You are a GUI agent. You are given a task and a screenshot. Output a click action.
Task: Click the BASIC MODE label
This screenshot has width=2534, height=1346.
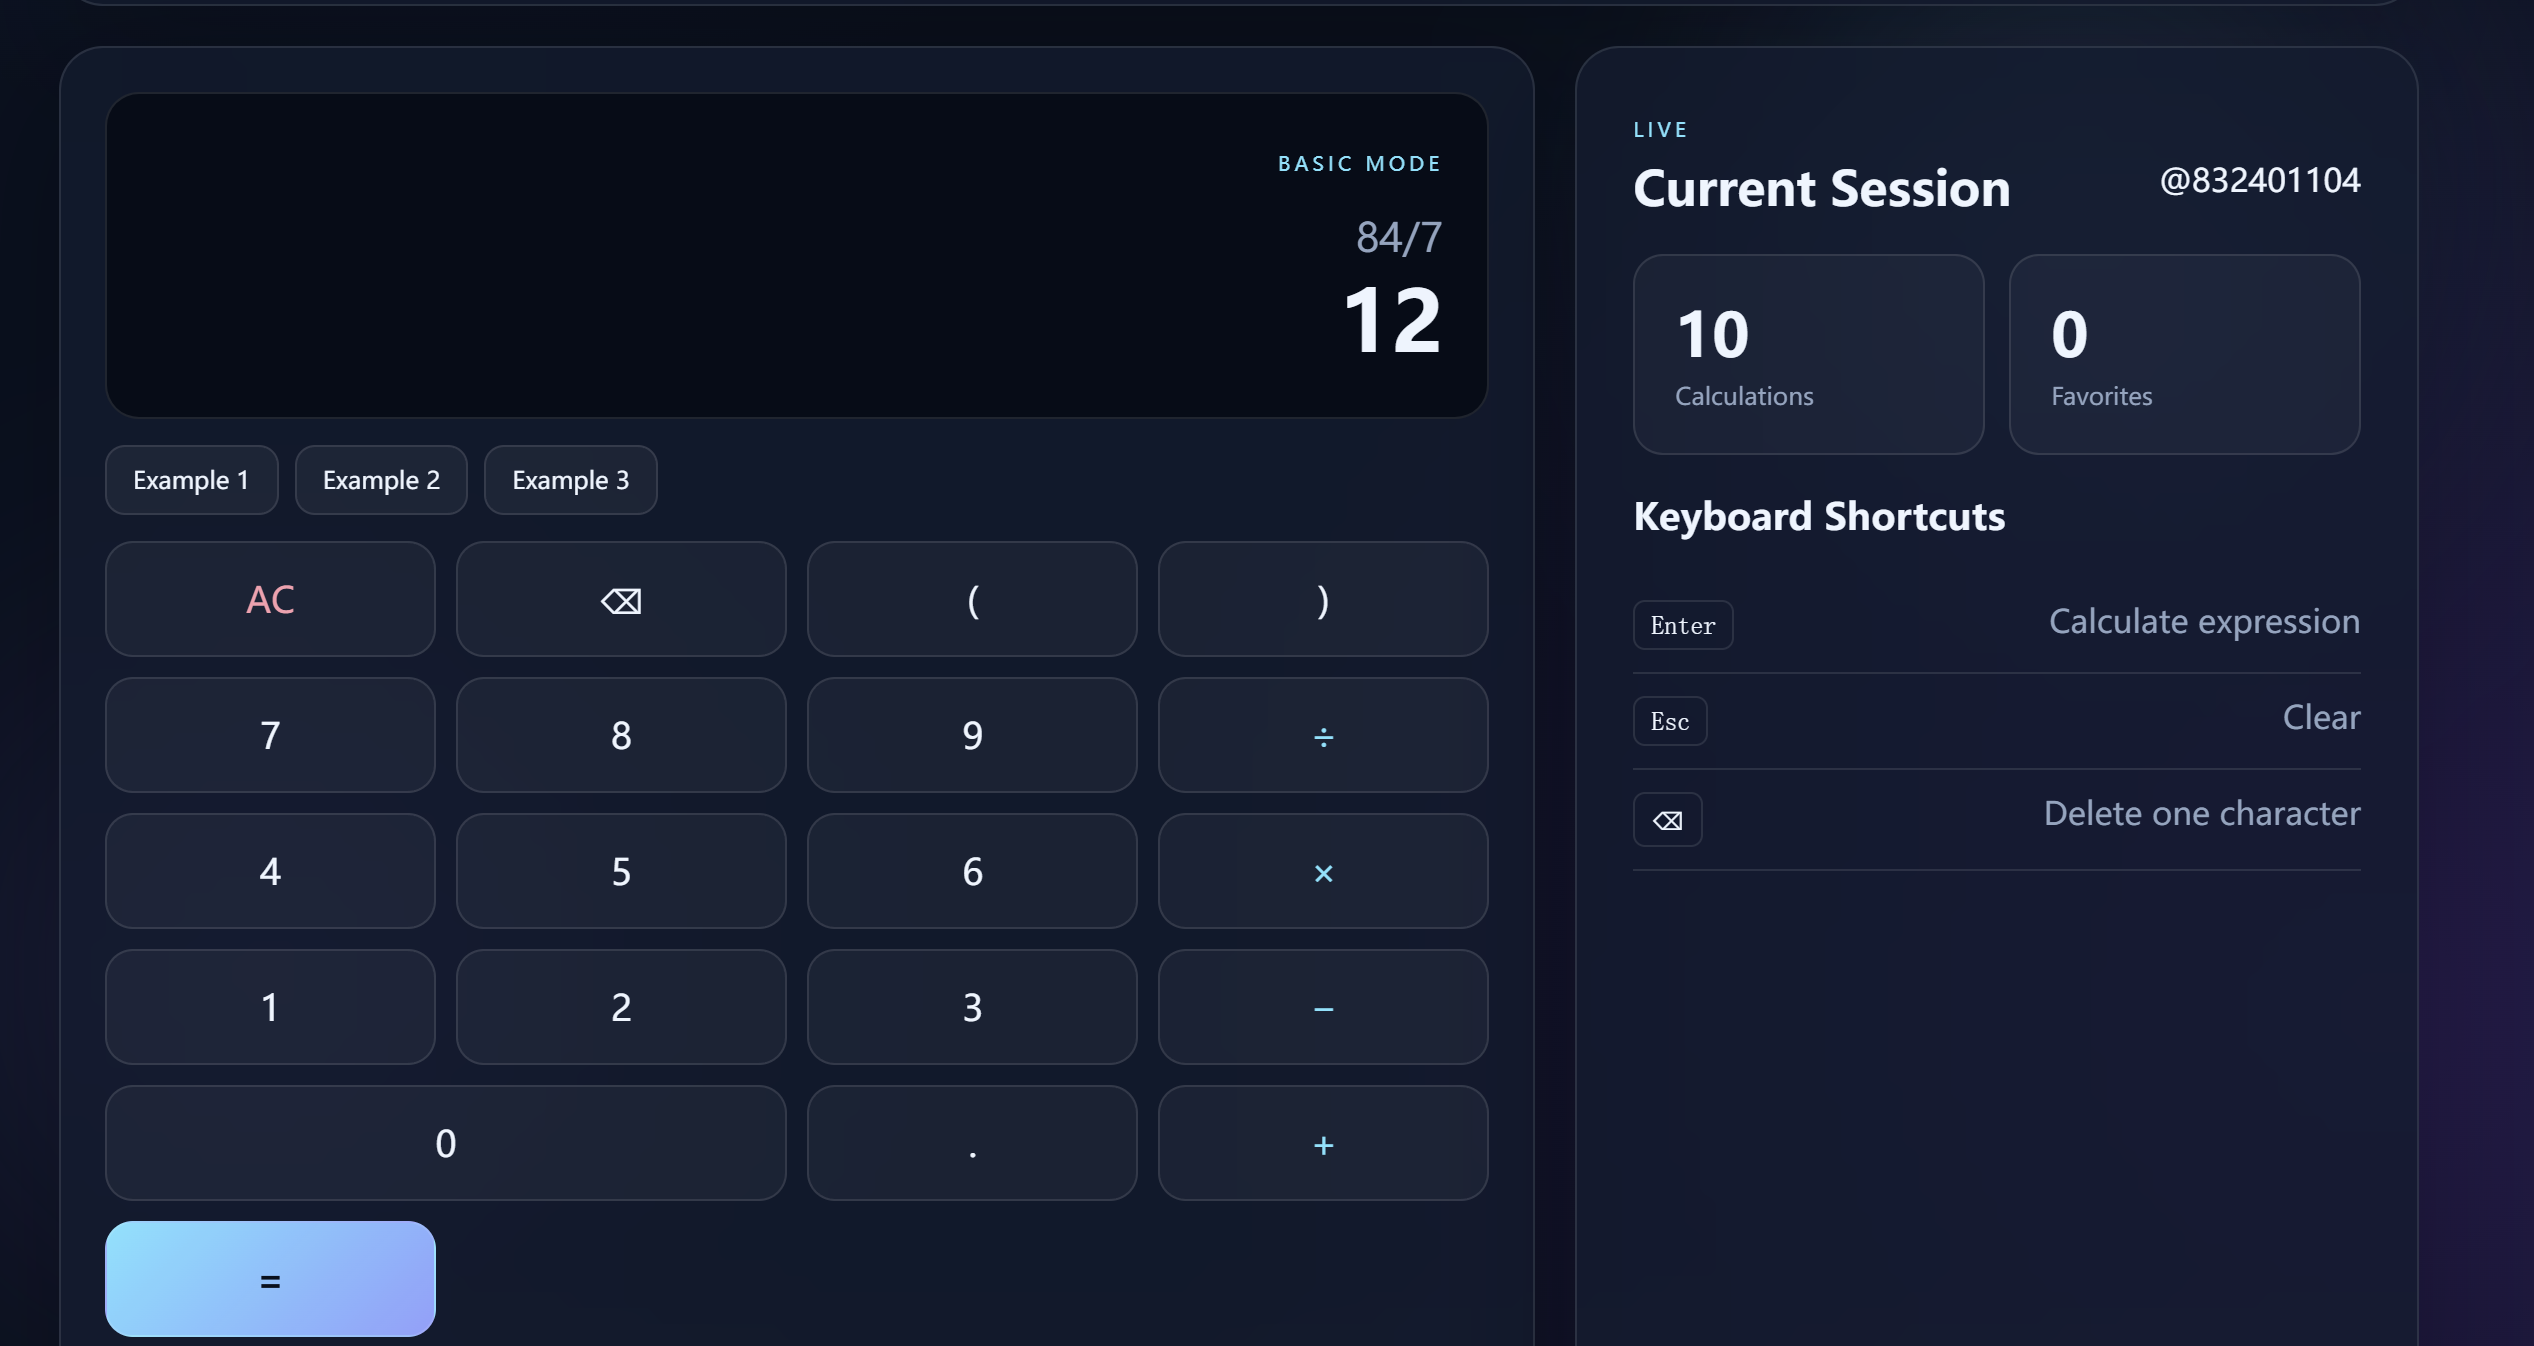coord(1359,163)
